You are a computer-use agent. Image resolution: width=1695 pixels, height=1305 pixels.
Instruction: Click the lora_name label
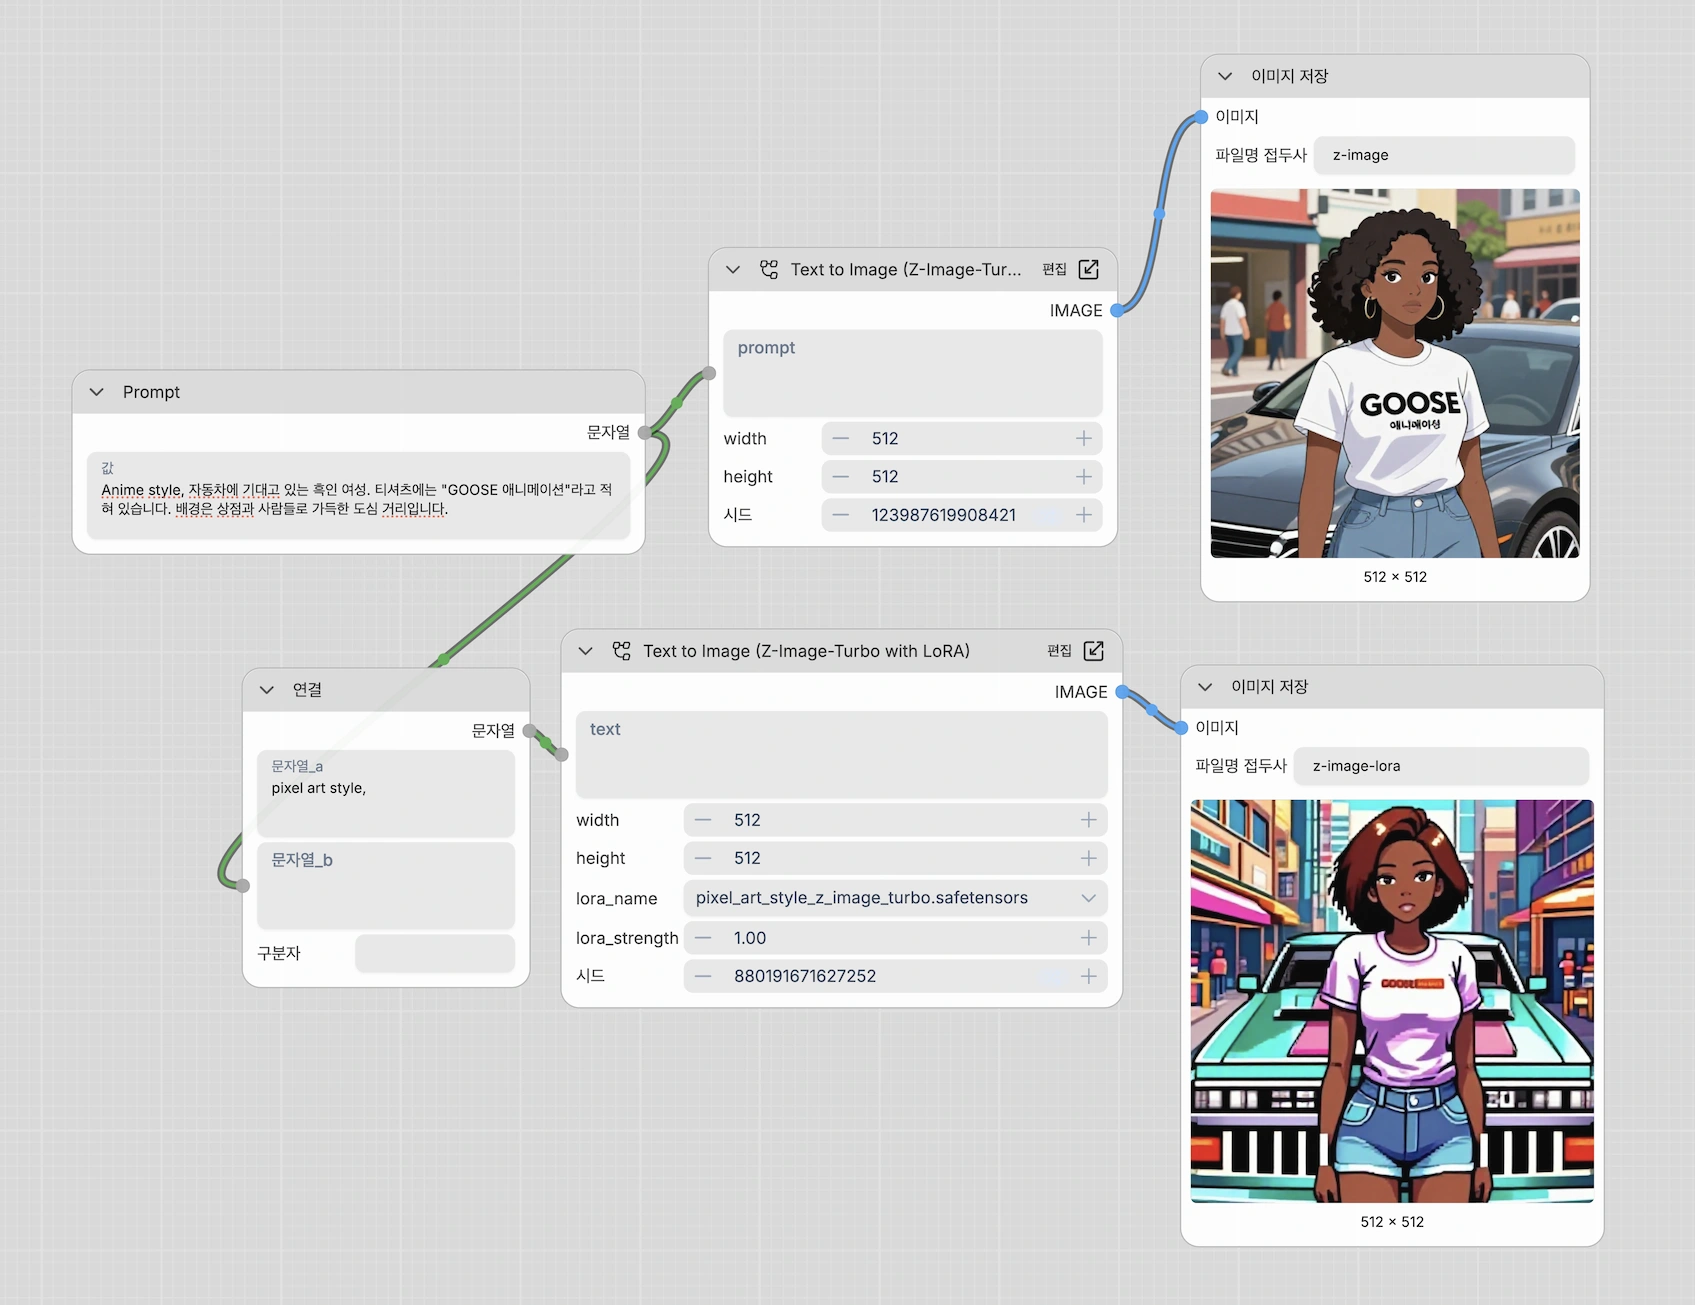[616, 899]
